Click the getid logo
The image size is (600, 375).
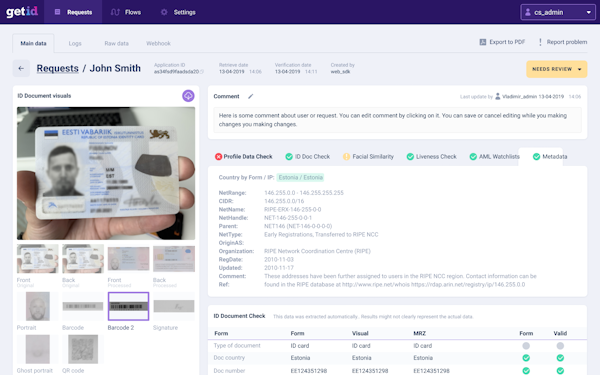click(x=22, y=12)
